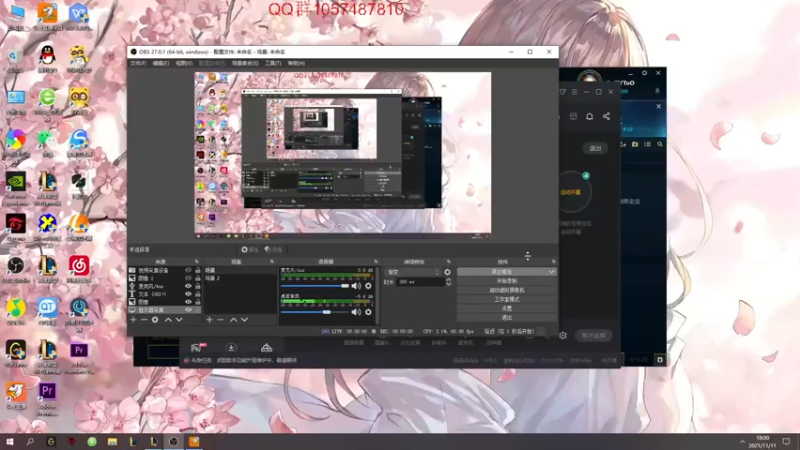Add a new source with the plus icon
Screen dimensions: 800x450
pyautogui.click(x=133, y=319)
